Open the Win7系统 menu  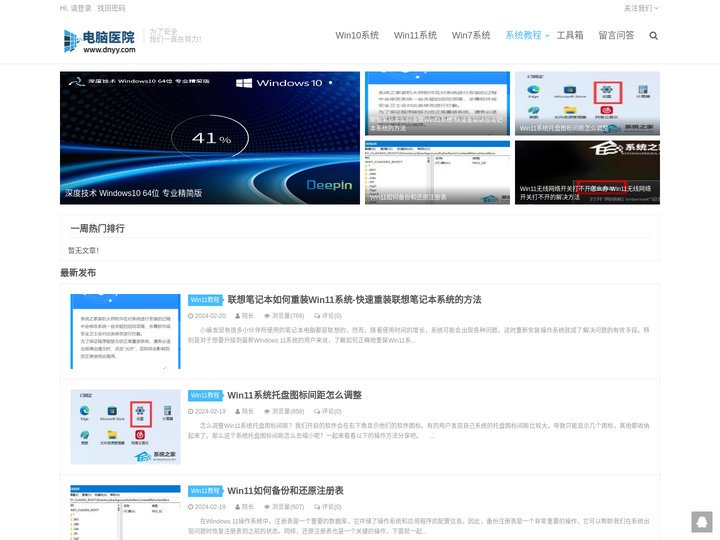pos(471,35)
